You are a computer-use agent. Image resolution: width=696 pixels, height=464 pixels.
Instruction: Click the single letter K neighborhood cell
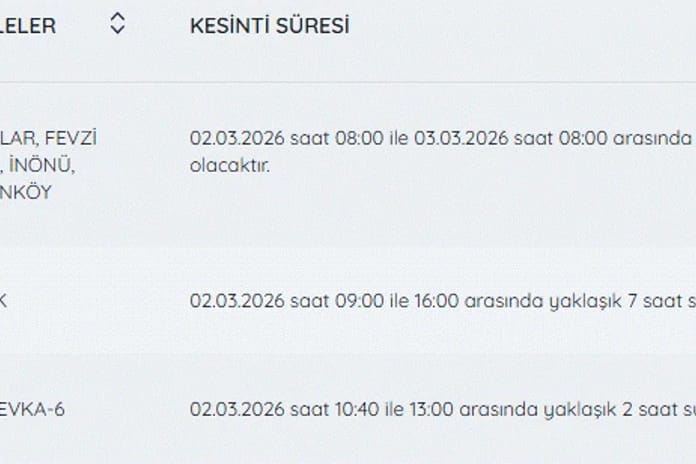pos(5,300)
